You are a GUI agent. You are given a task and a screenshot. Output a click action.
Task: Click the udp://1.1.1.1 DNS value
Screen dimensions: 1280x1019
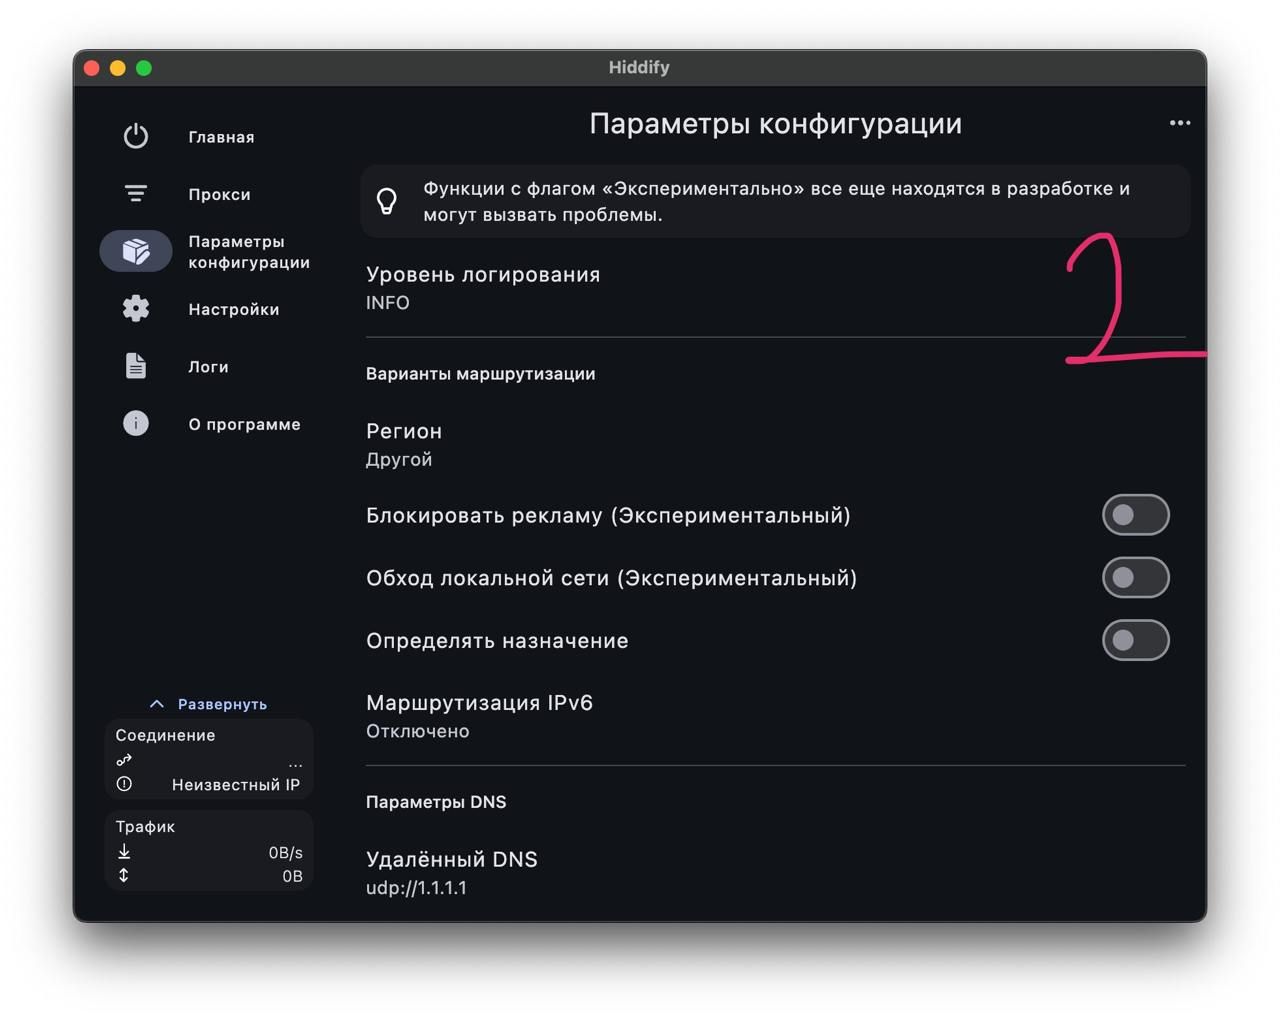(416, 888)
